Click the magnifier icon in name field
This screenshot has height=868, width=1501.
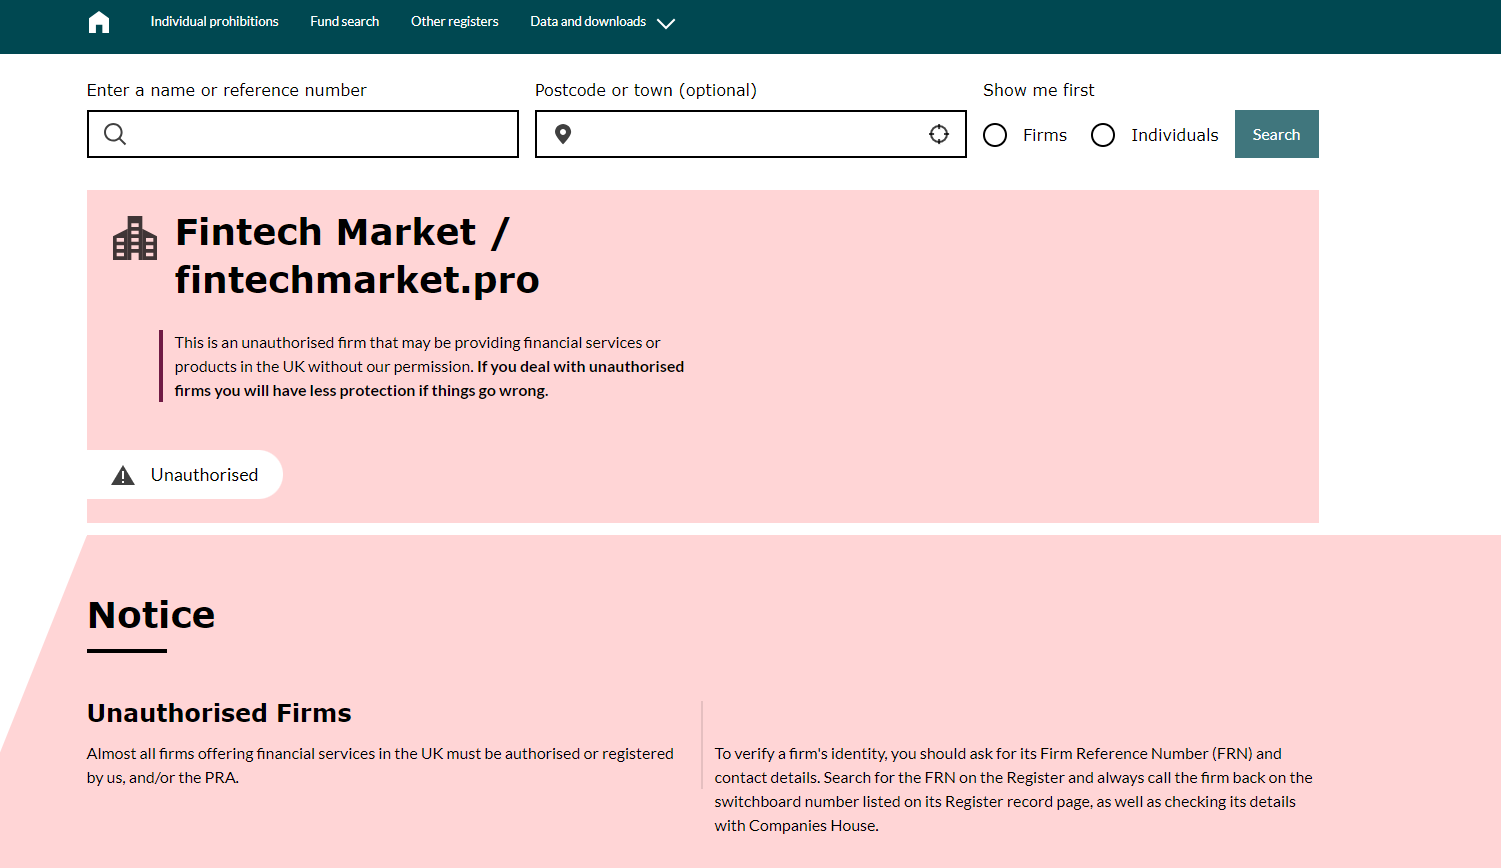click(115, 134)
